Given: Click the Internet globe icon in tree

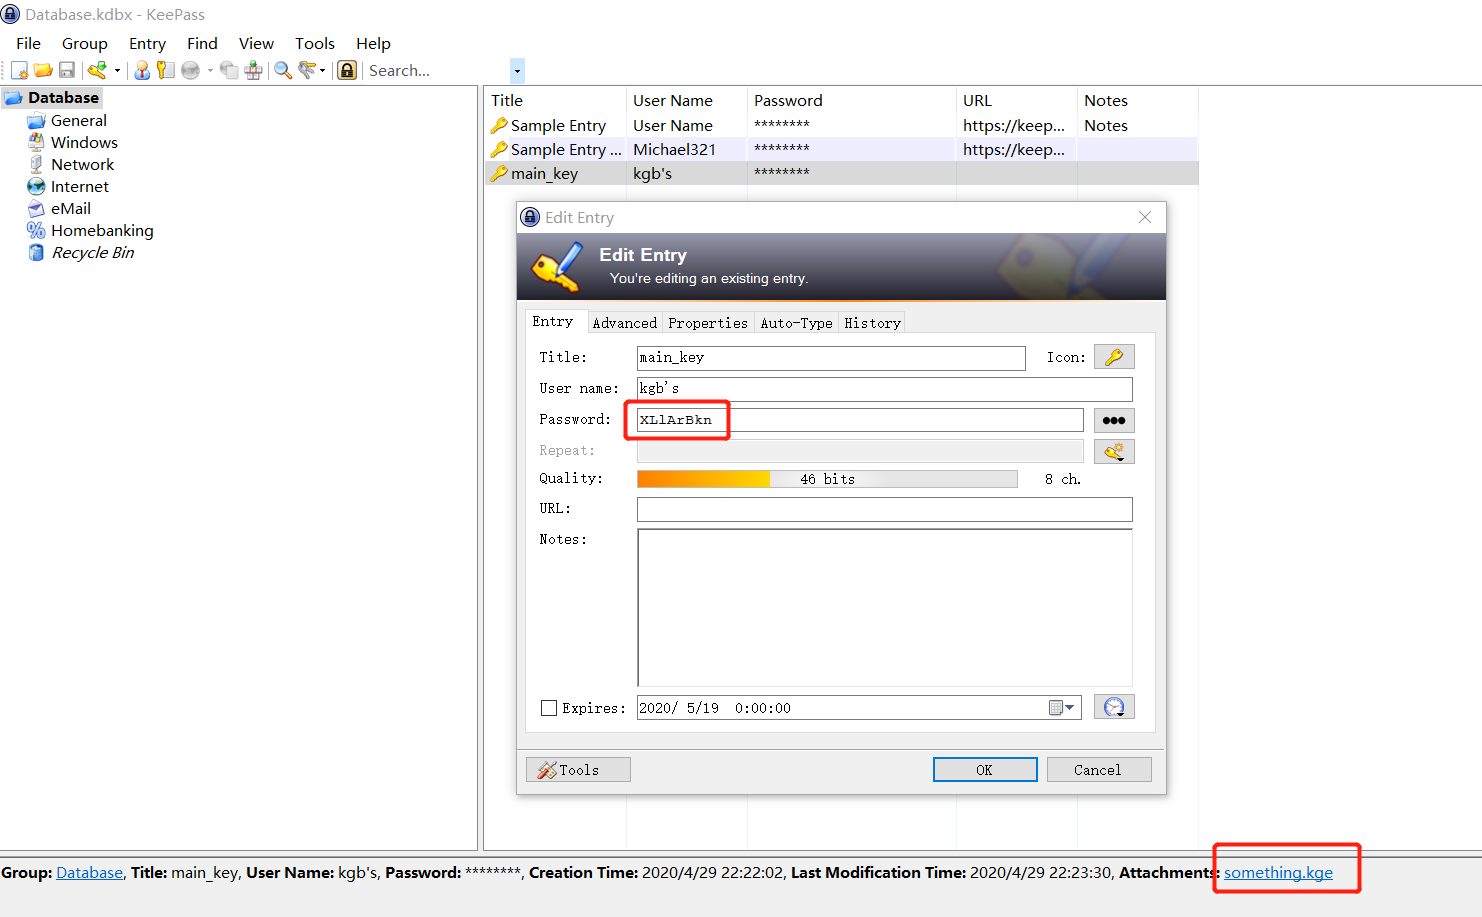Looking at the screenshot, I should [37, 186].
